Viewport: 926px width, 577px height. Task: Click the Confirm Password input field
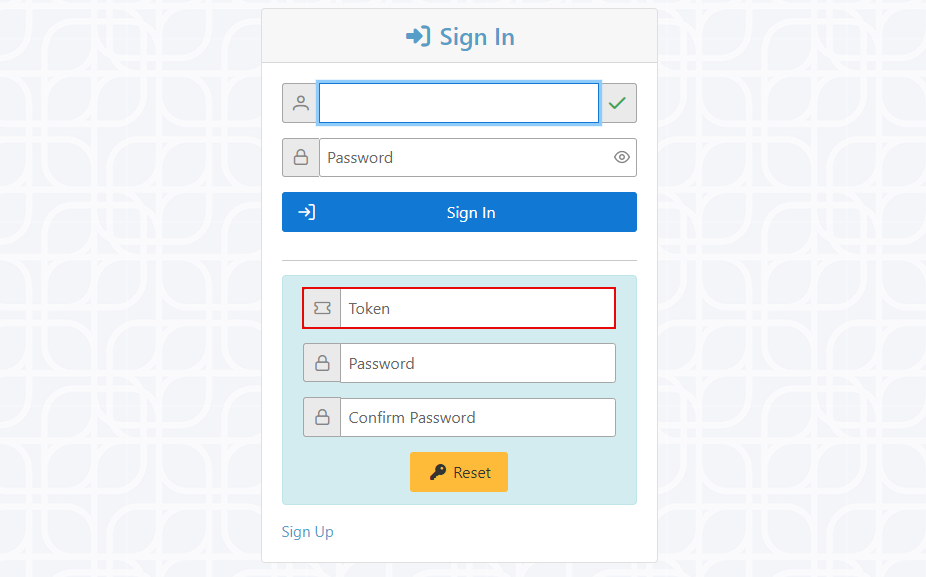click(477, 418)
